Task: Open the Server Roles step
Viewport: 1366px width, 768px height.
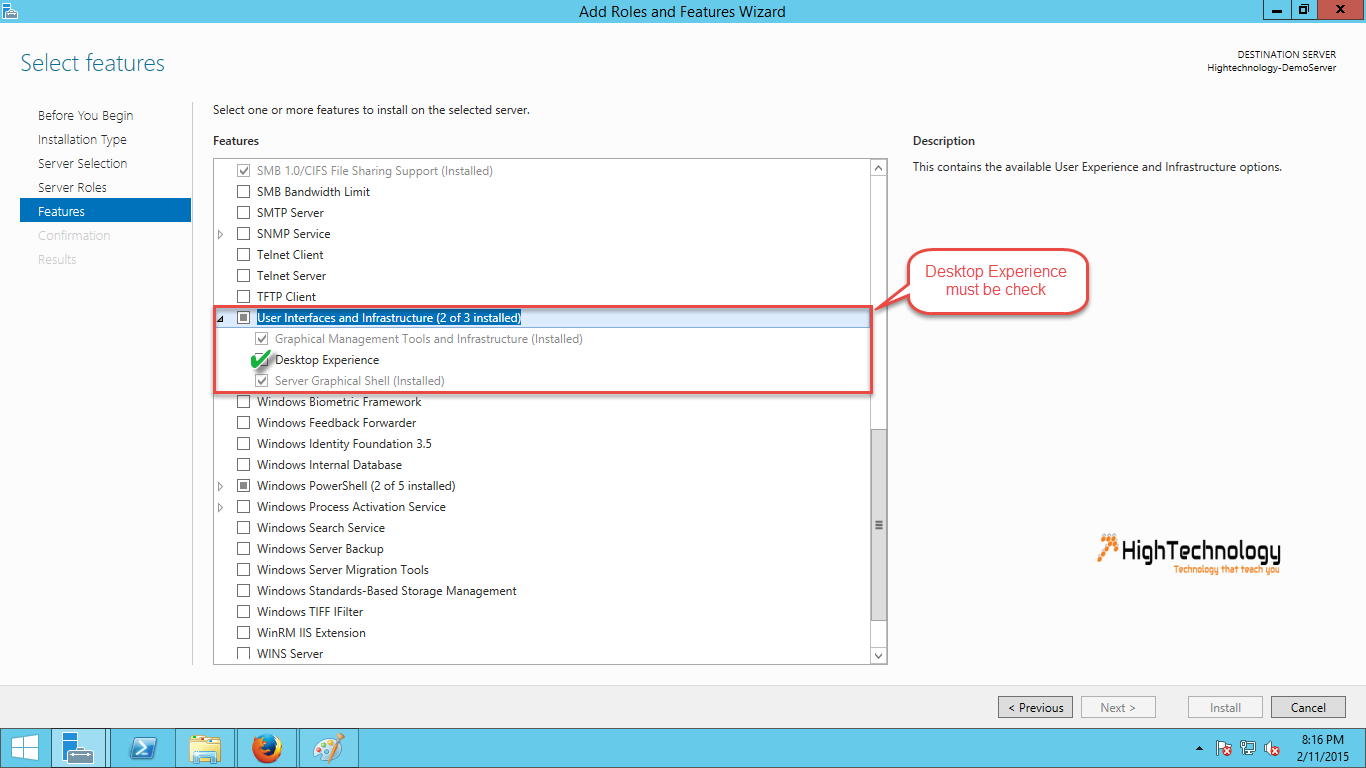Action: click(72, 188)
